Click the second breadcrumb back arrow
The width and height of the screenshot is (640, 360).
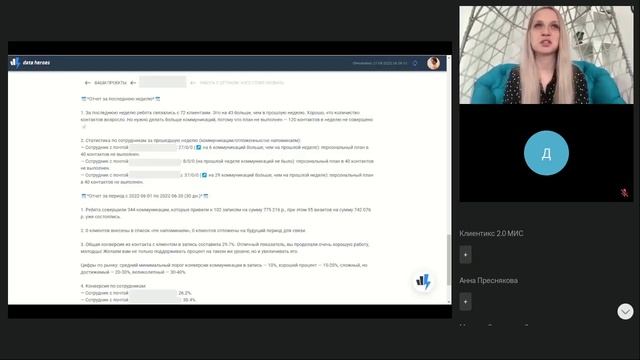click(133, 83)
